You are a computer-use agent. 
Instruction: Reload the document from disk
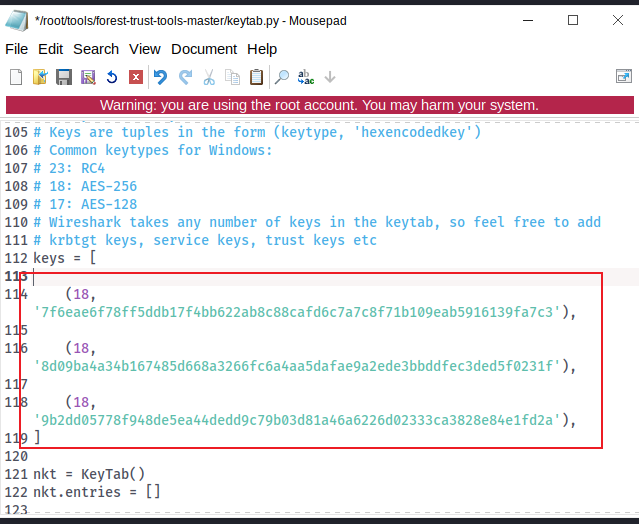[112, 77]
